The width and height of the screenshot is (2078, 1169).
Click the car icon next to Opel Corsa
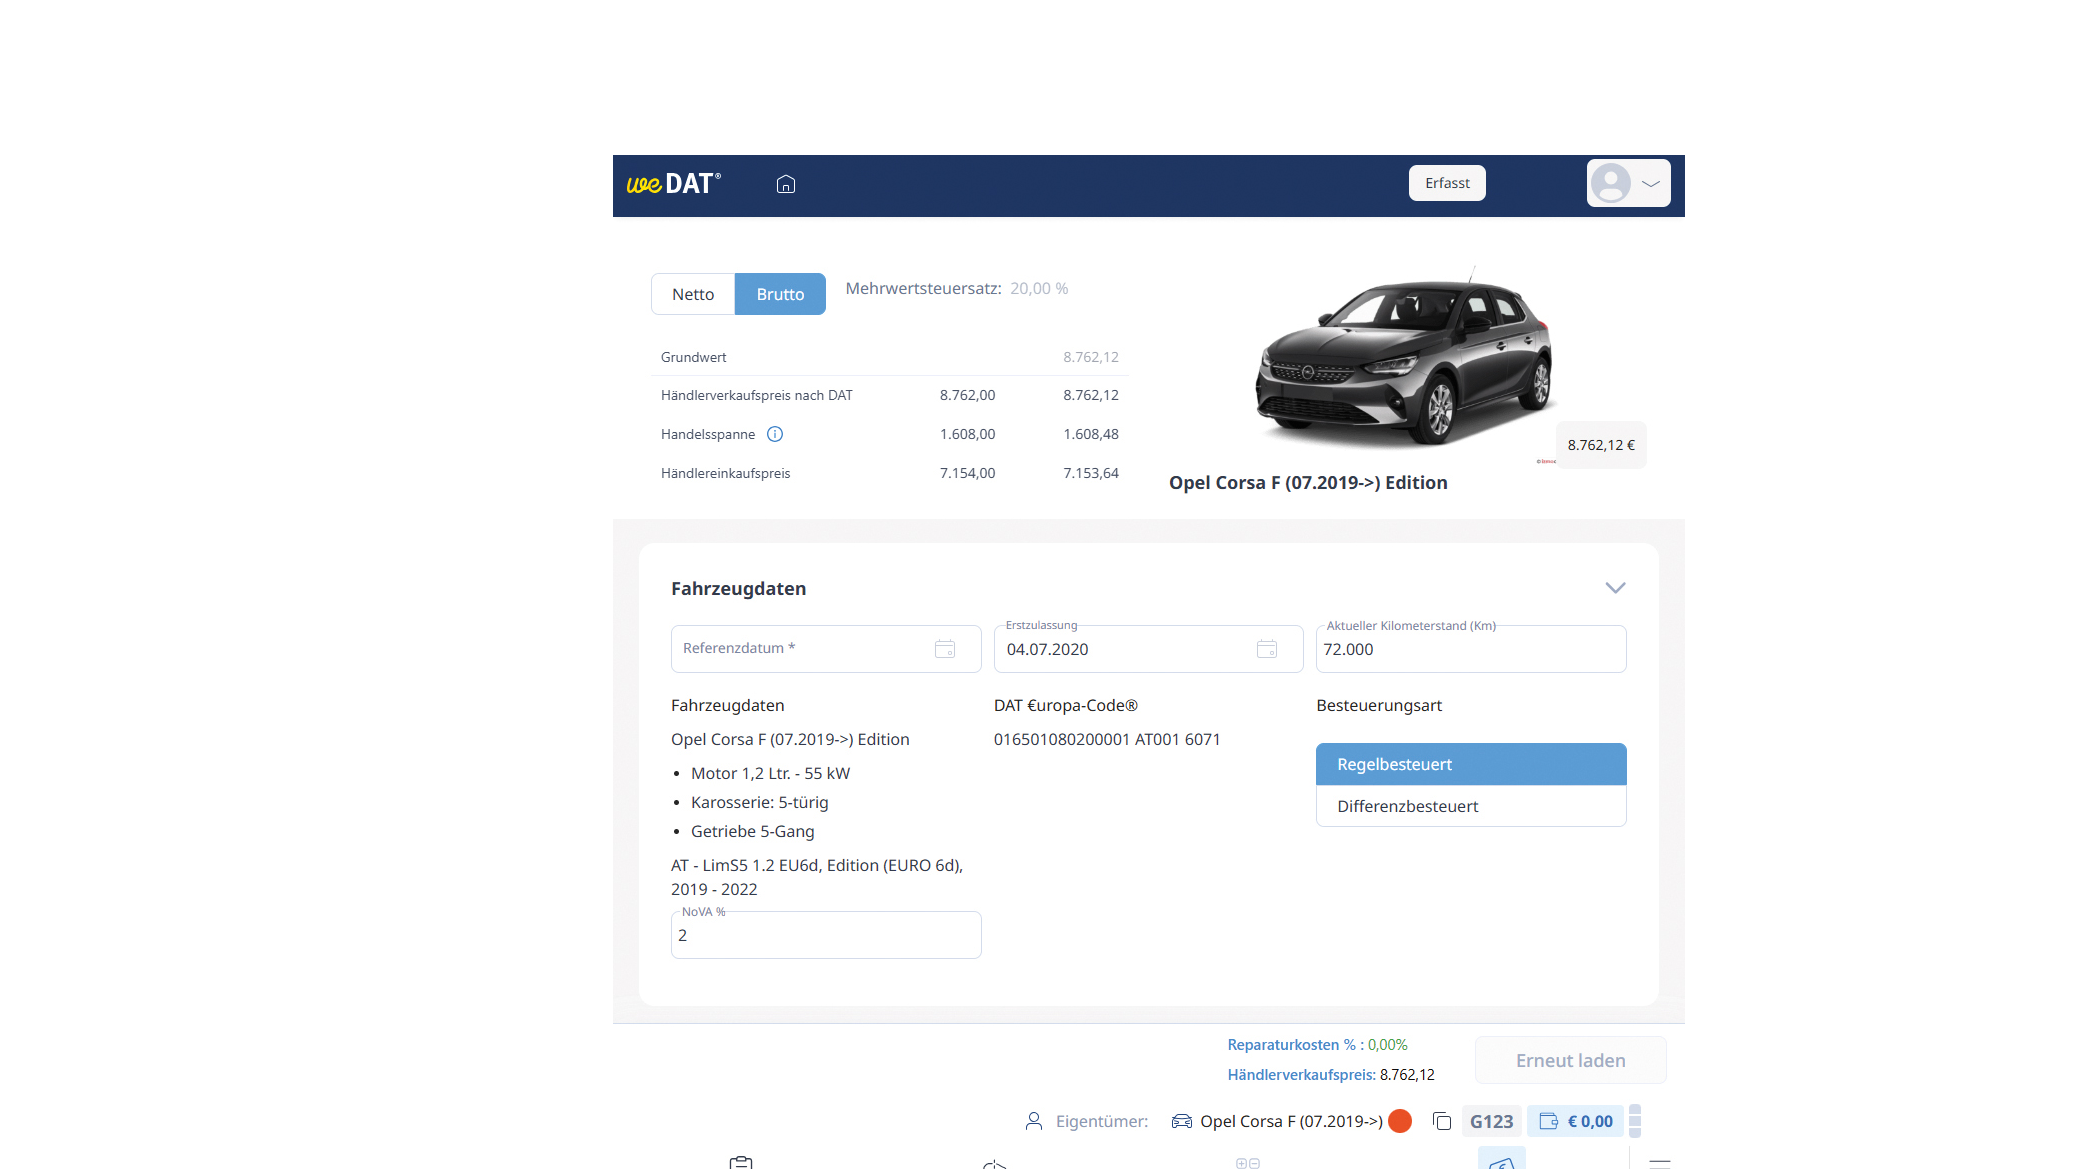click(x=1181, y=1121)
